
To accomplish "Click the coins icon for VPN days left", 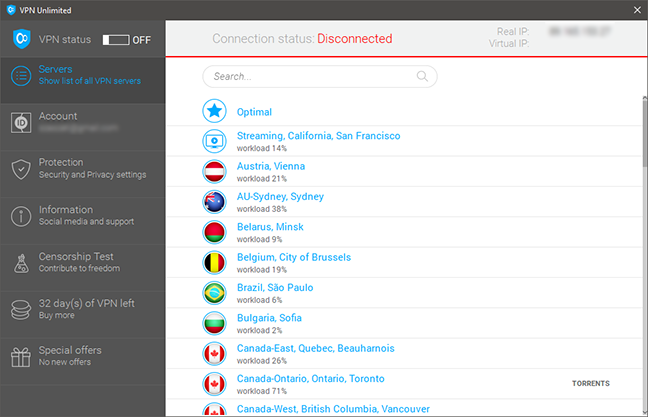I will coord(21,310).
